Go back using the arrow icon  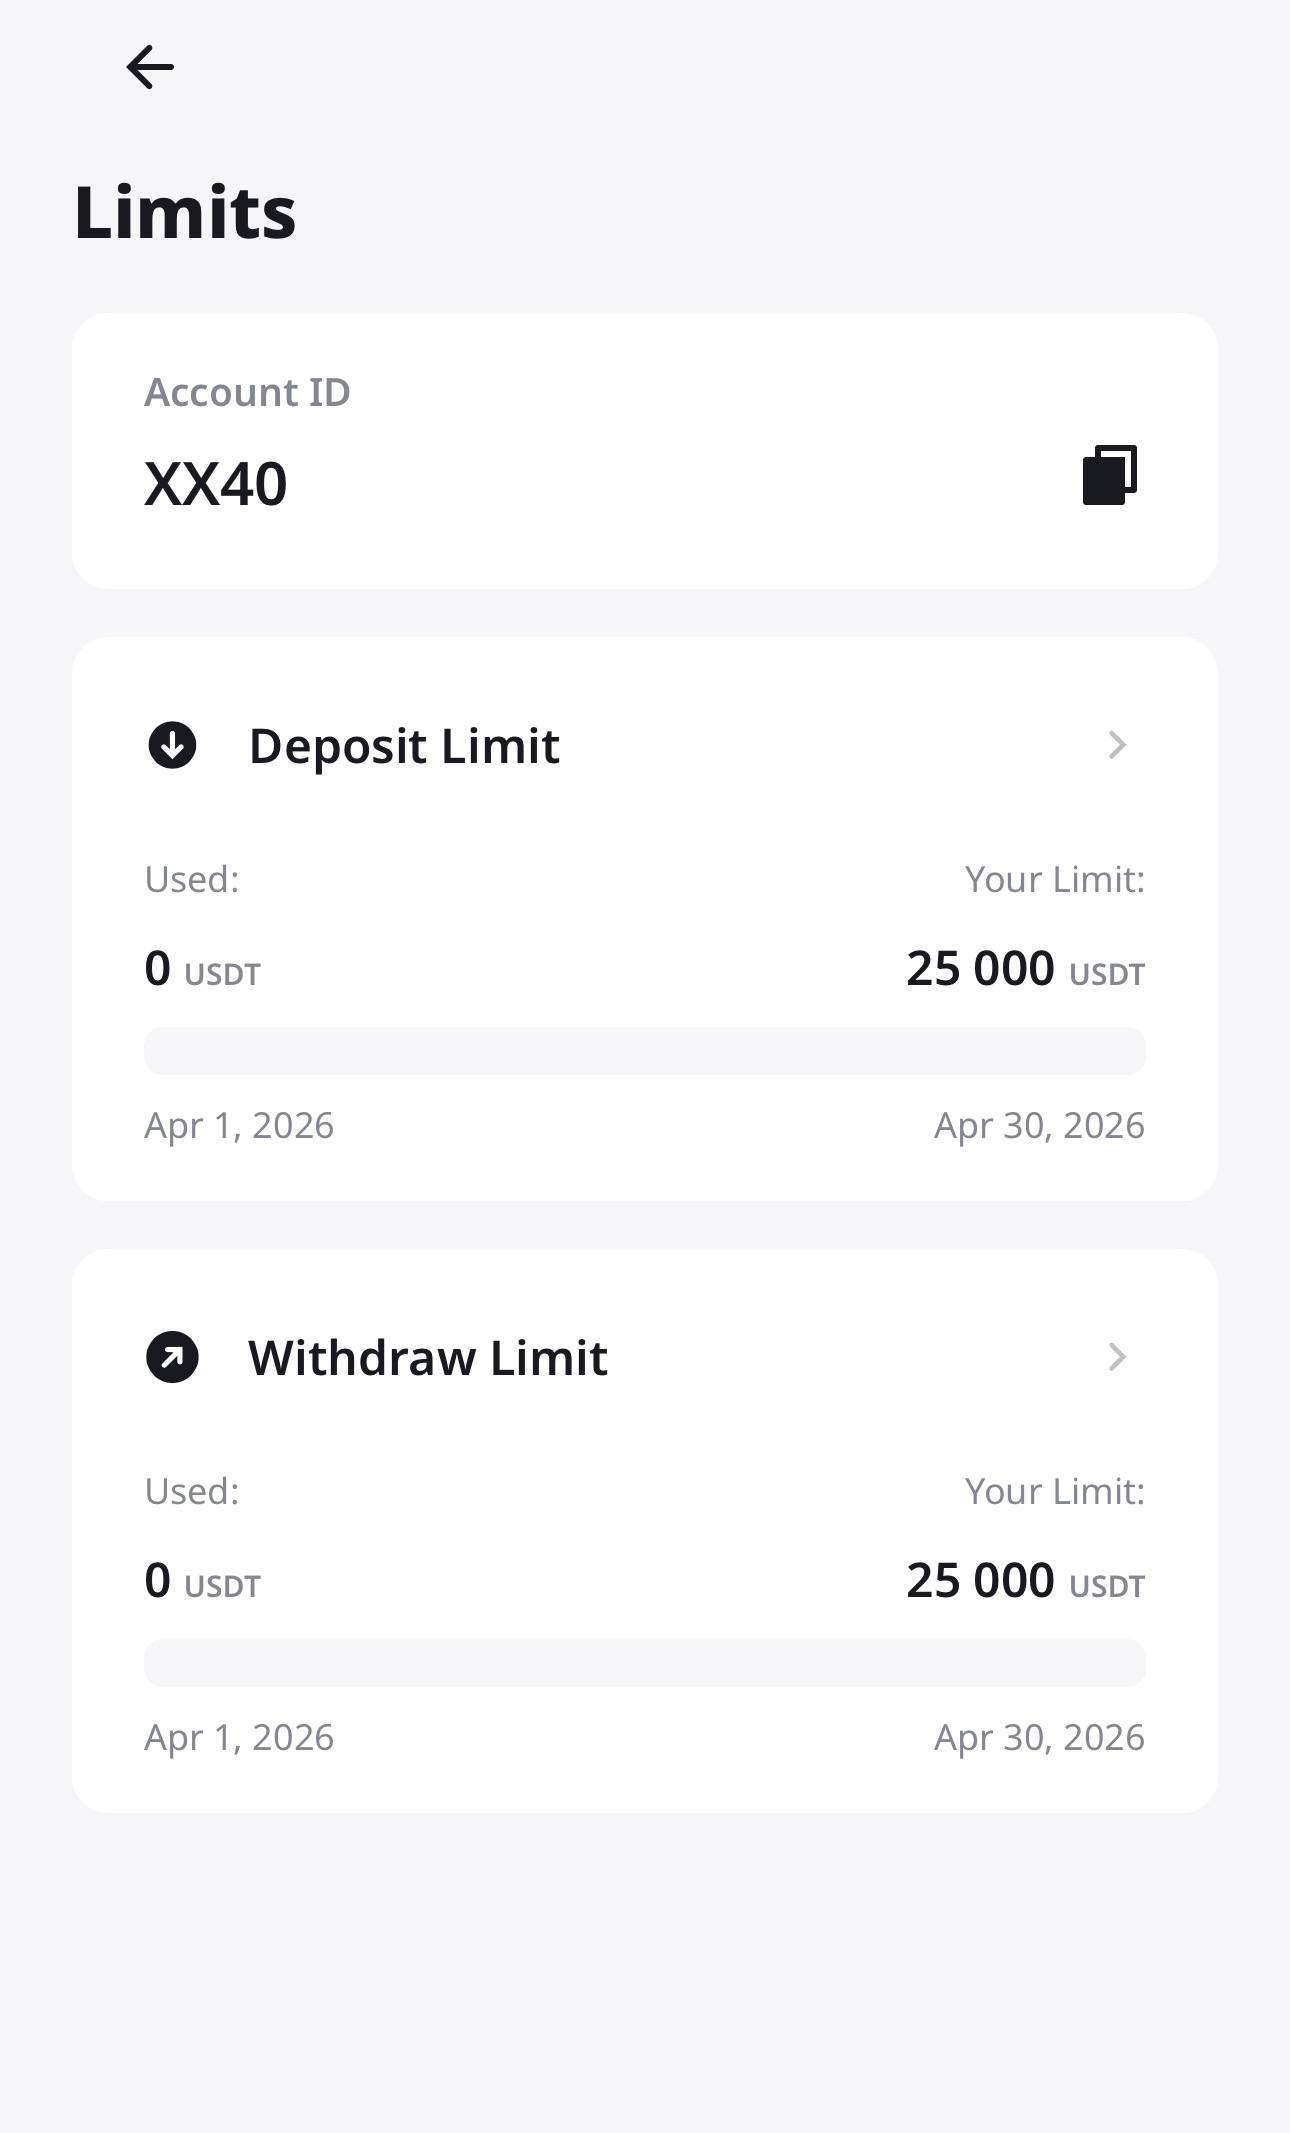(x=150, y=67)
